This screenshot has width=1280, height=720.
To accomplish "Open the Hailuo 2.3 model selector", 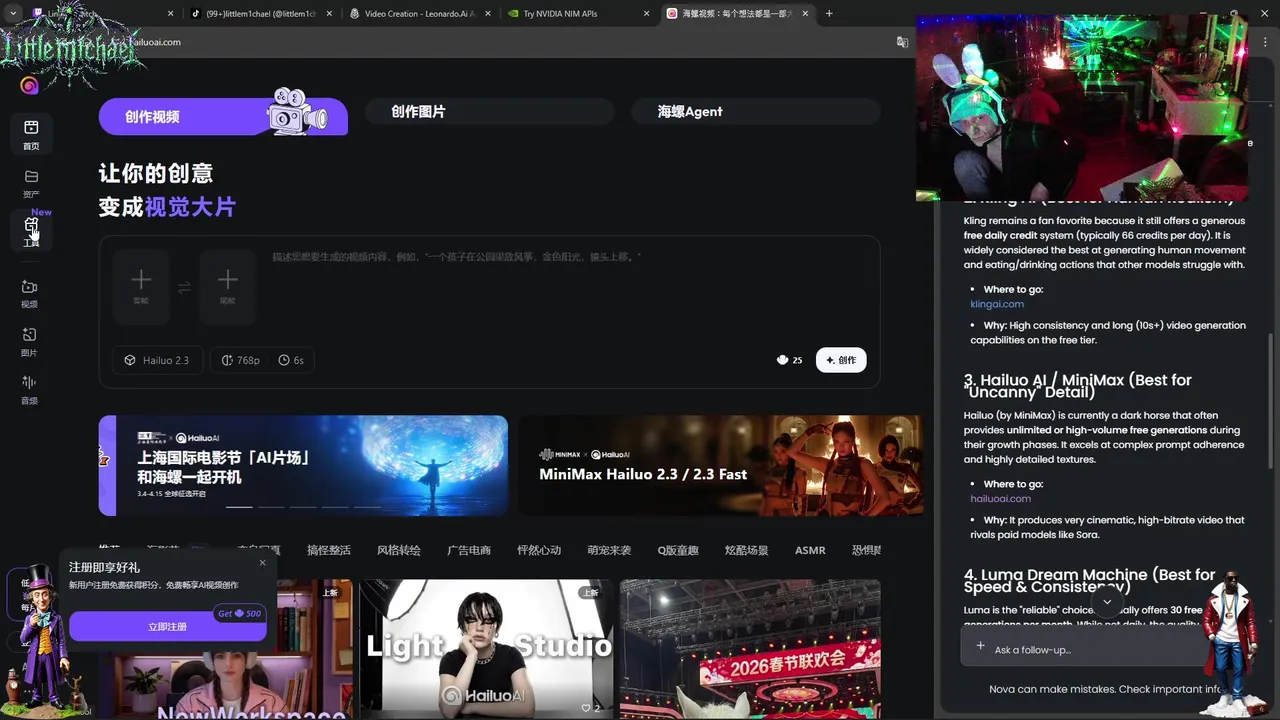I will [x=157, y=360].
